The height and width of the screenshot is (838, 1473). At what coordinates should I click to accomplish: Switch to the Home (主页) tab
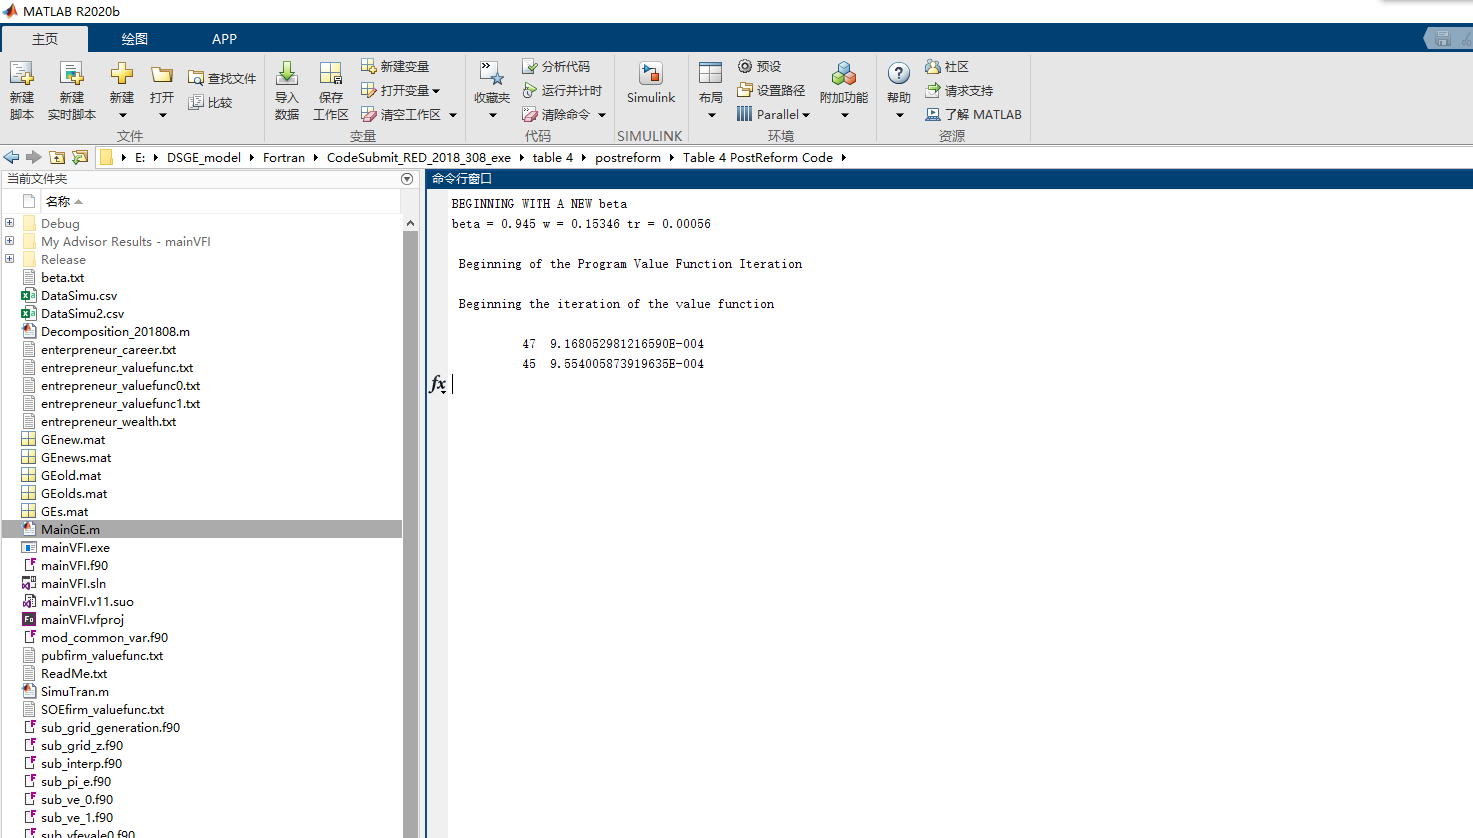click(45, 39)
